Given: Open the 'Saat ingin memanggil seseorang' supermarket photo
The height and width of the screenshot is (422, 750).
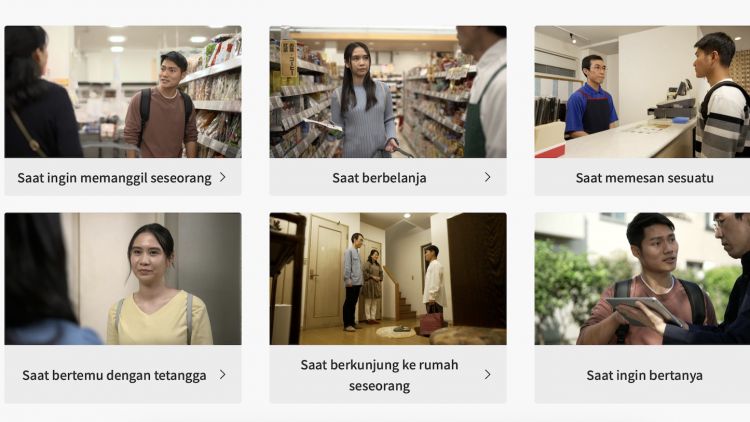Looking at the screenshot, I should (x=123, y=92).
